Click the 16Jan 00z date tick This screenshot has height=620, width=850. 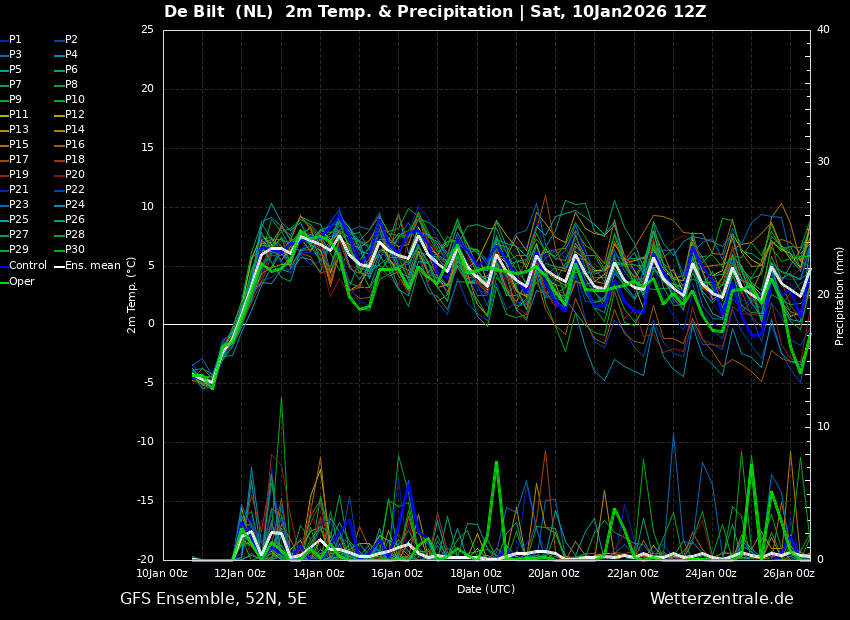tap(396, 573)
